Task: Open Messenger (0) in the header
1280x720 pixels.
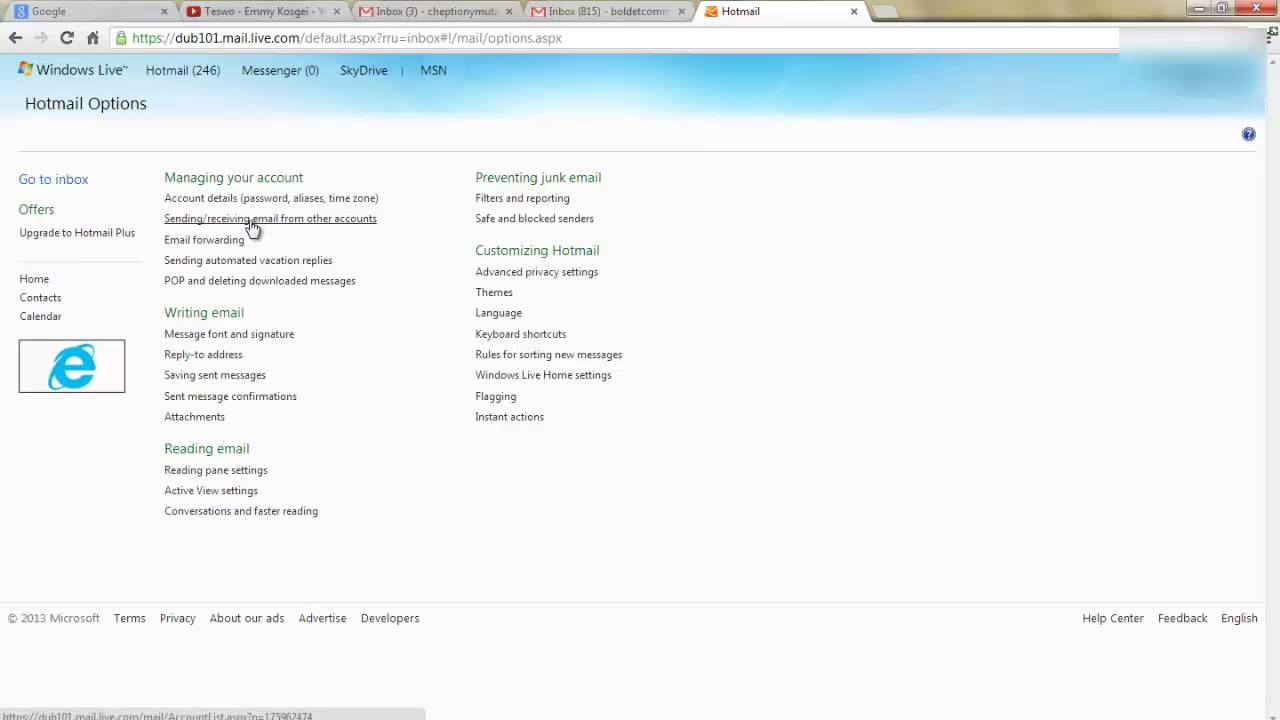Action: pos(280,70)
